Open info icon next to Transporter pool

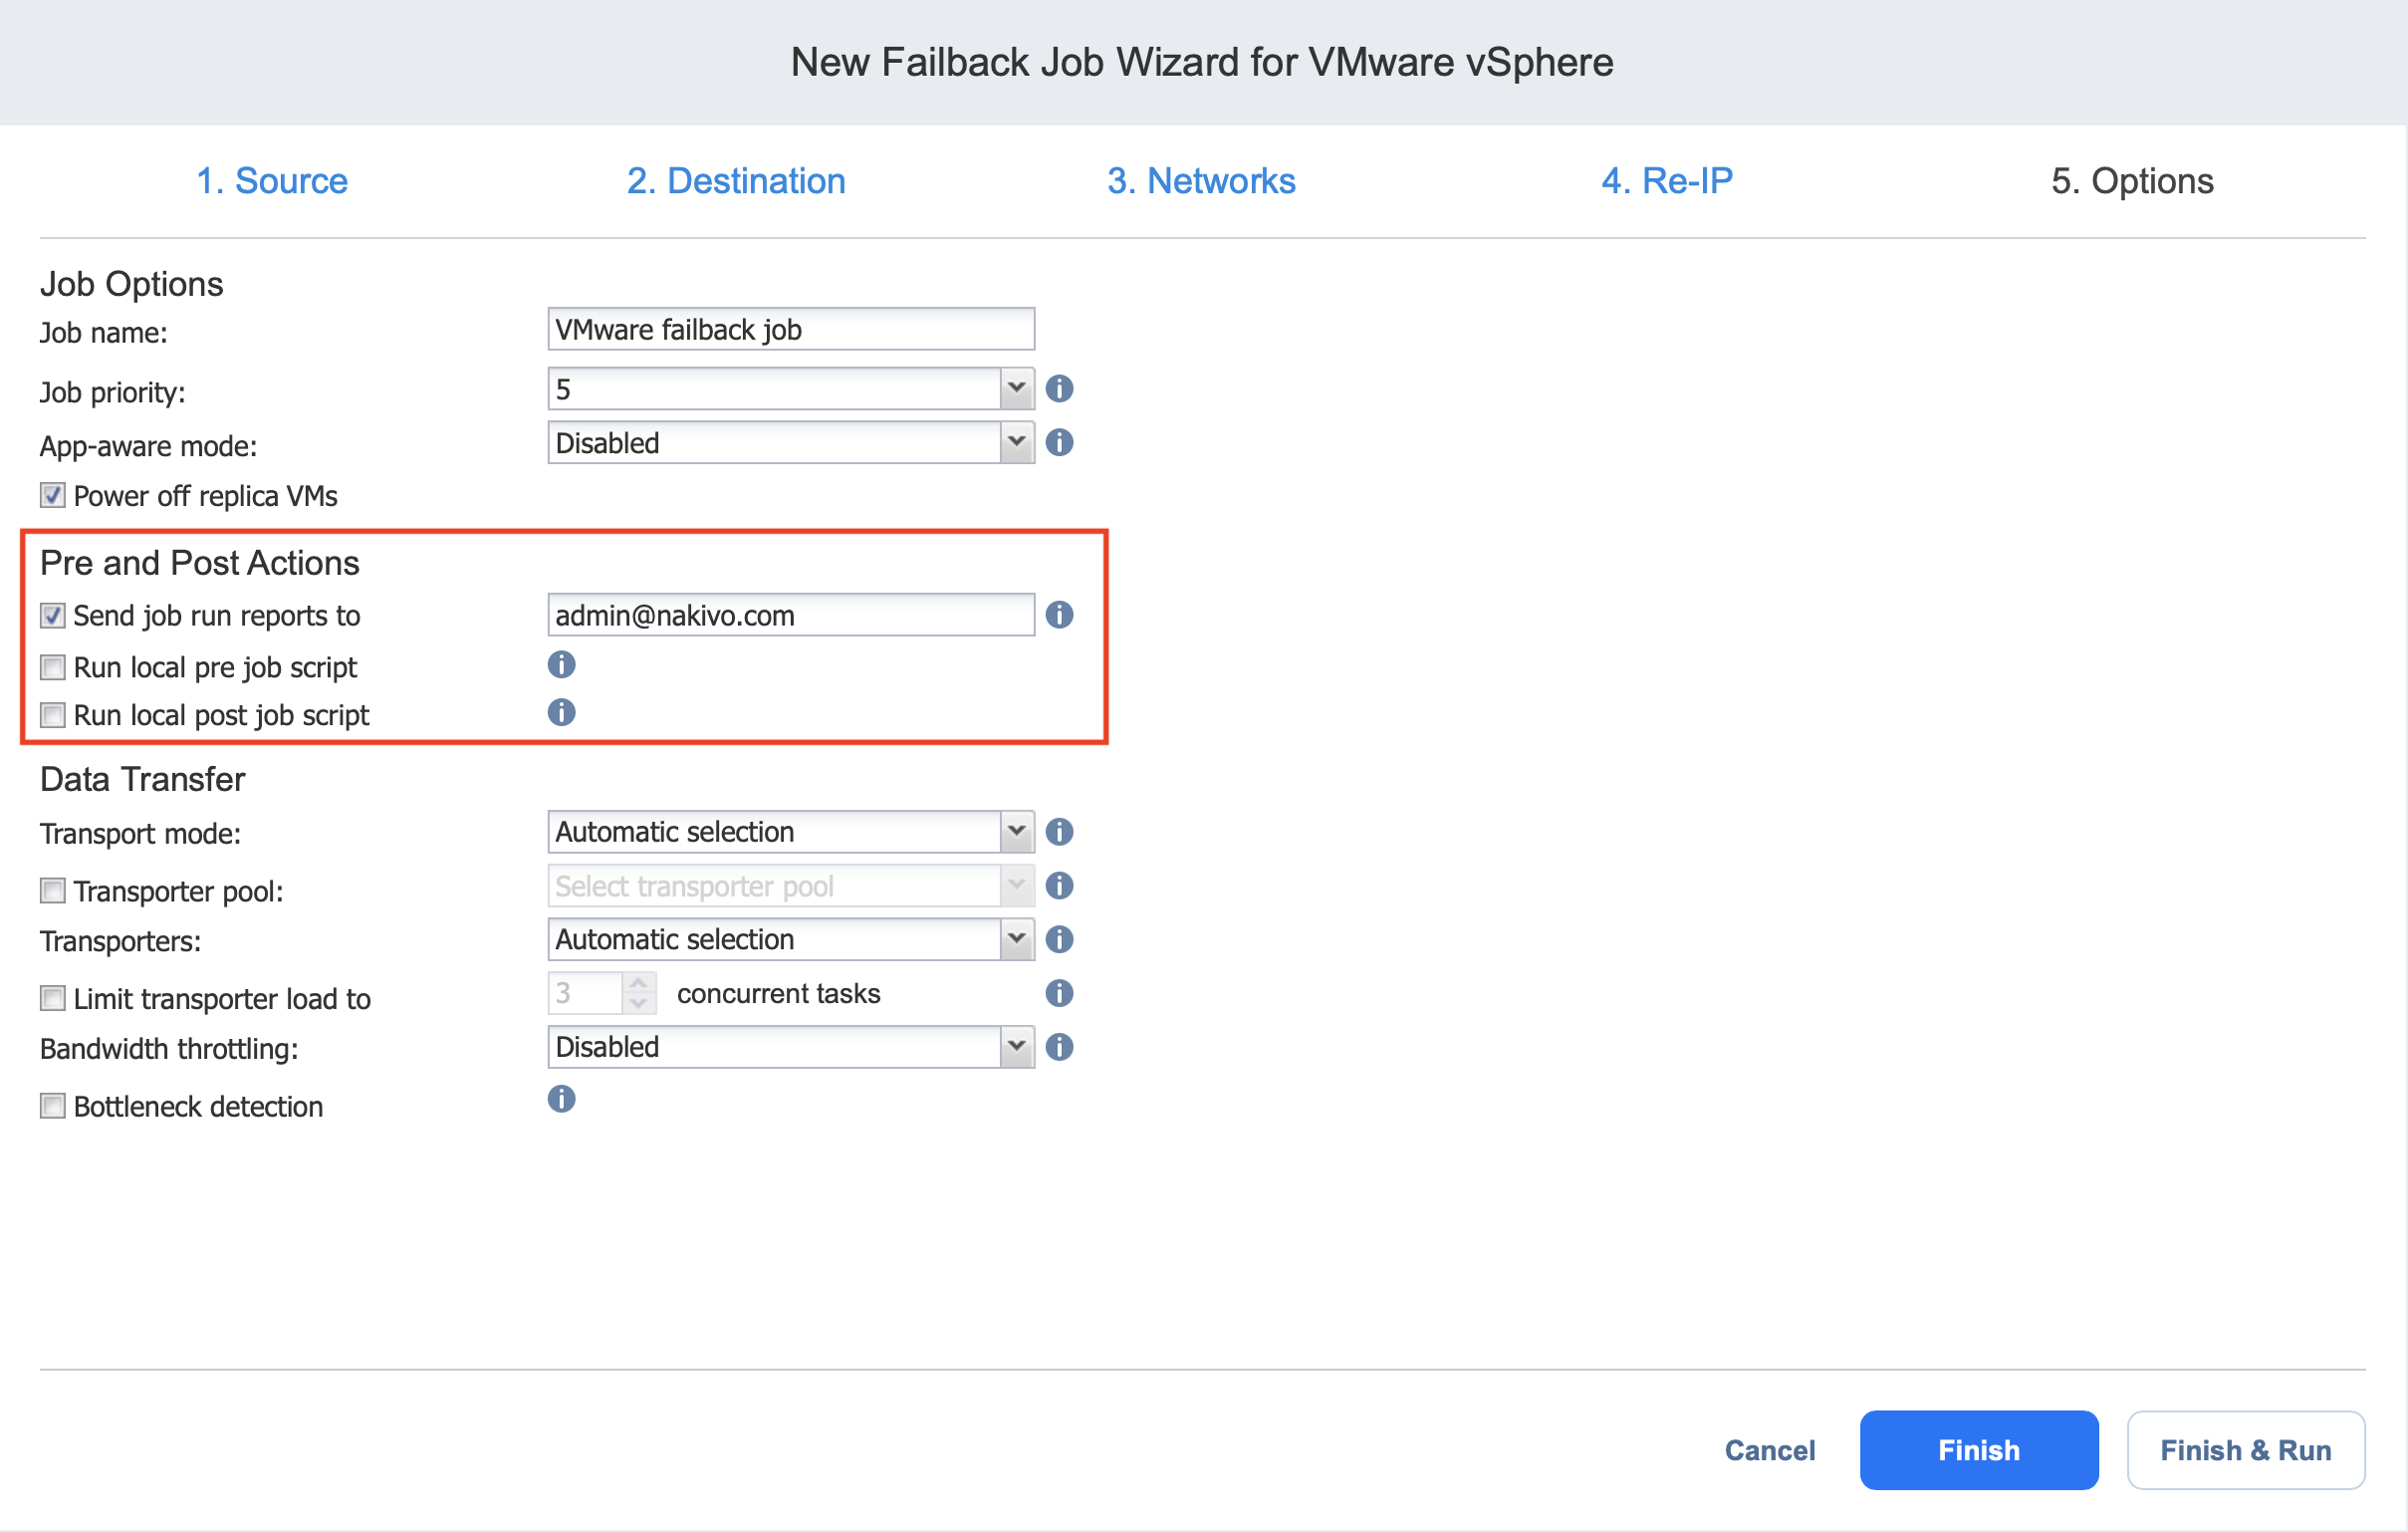pyautogui.click(x=1059, y=886)
